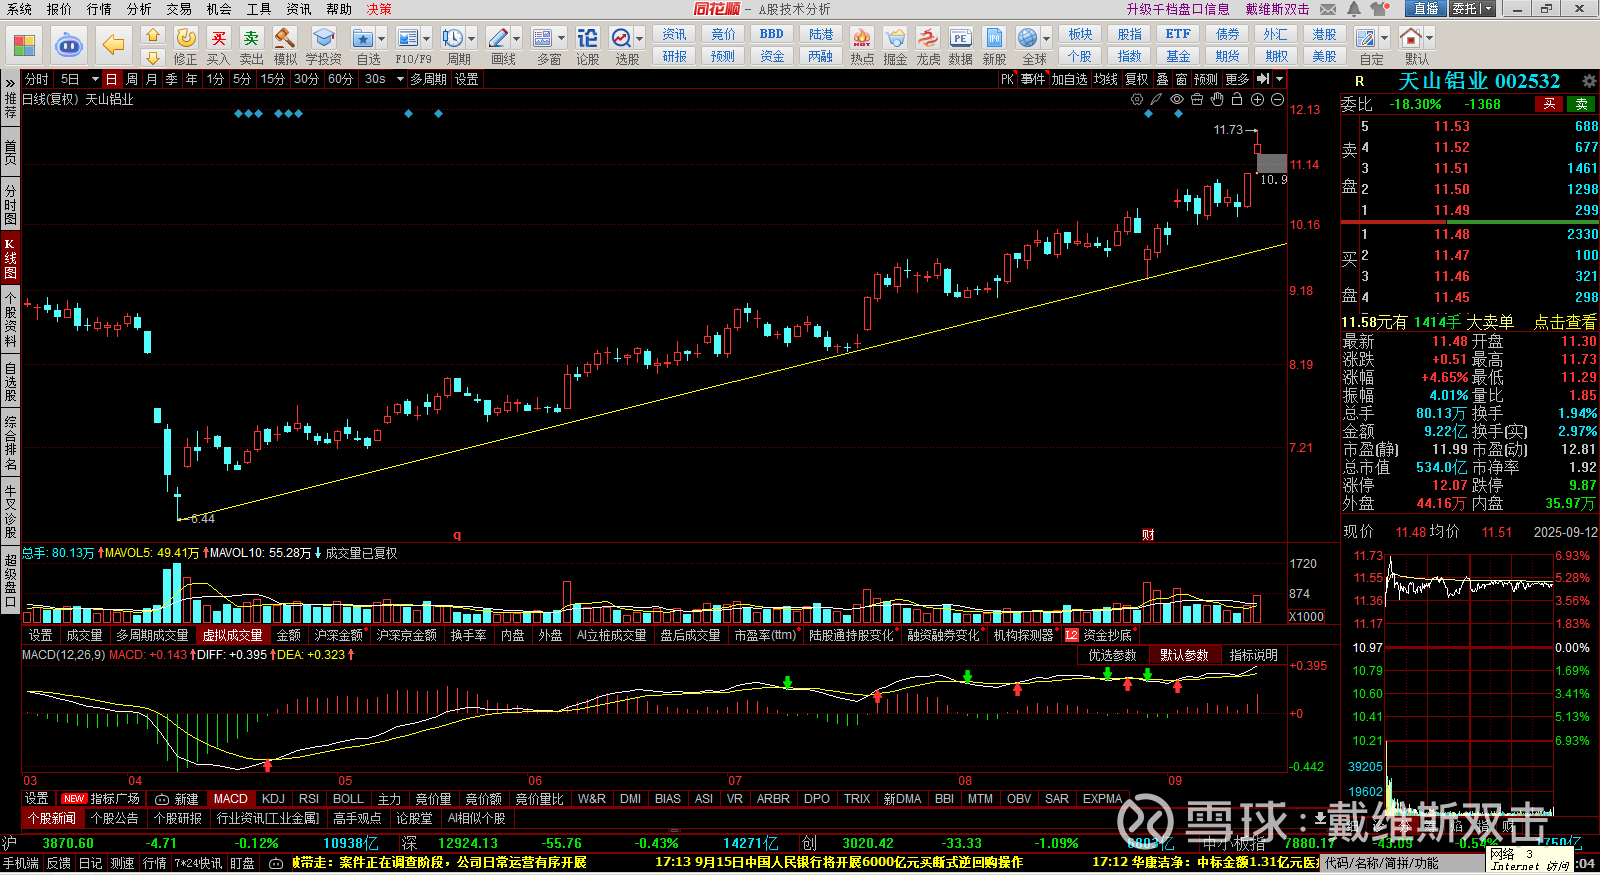Toggle 预测 forecast on chart toolbar

point(1206,79)
